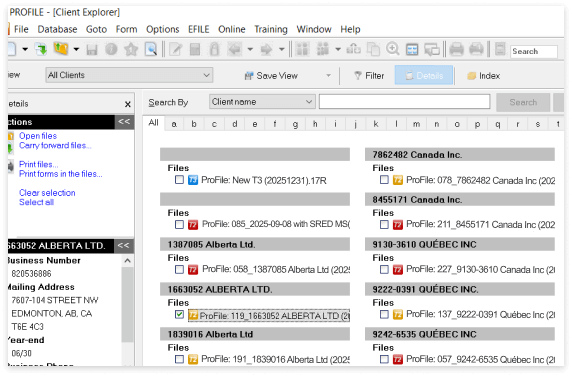Screen dimensions: 572x376
Task: Open the Save View dropdown arrow
Action: [x=328, y=75]
